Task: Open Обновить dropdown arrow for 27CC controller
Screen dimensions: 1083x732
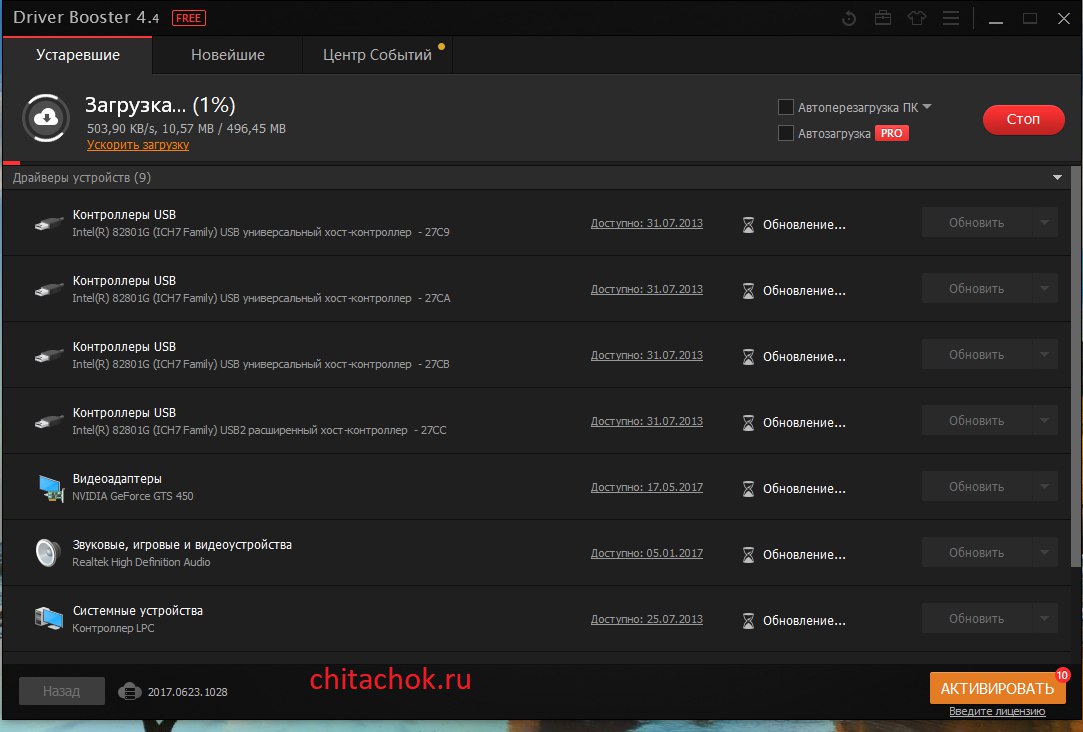Action: (1044, 421)
